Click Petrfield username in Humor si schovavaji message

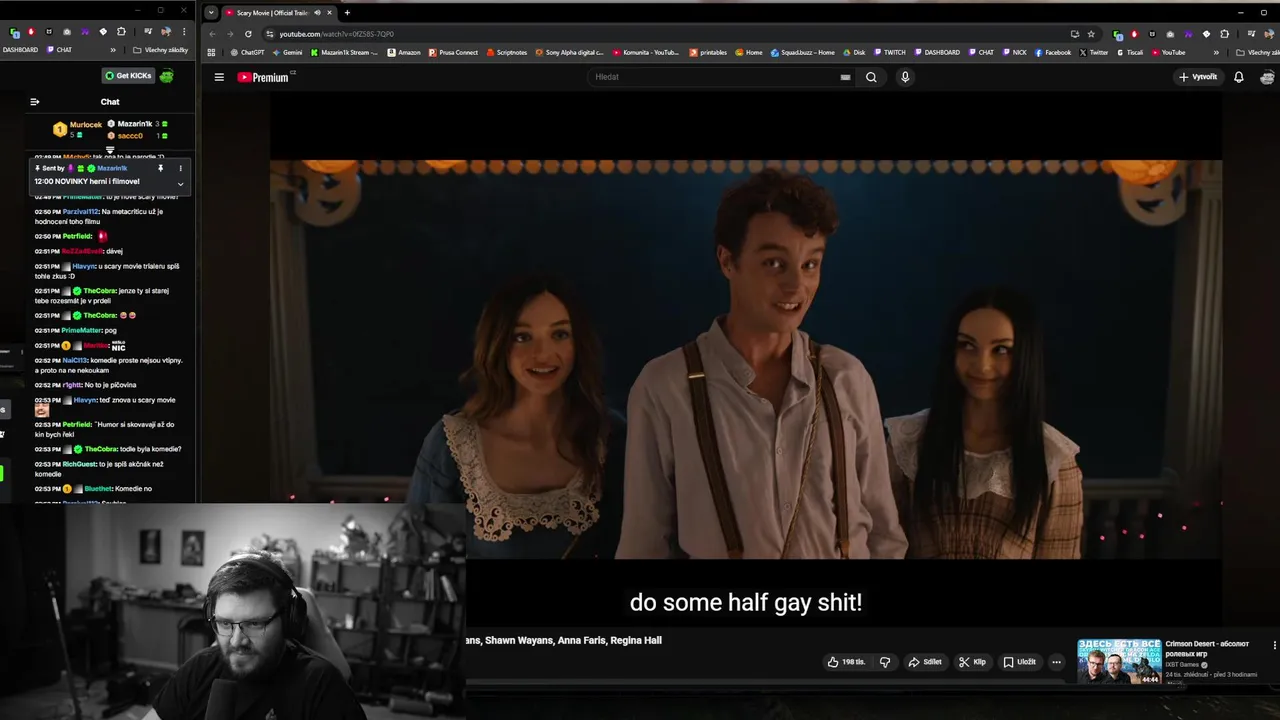click(x=77, y=425)
